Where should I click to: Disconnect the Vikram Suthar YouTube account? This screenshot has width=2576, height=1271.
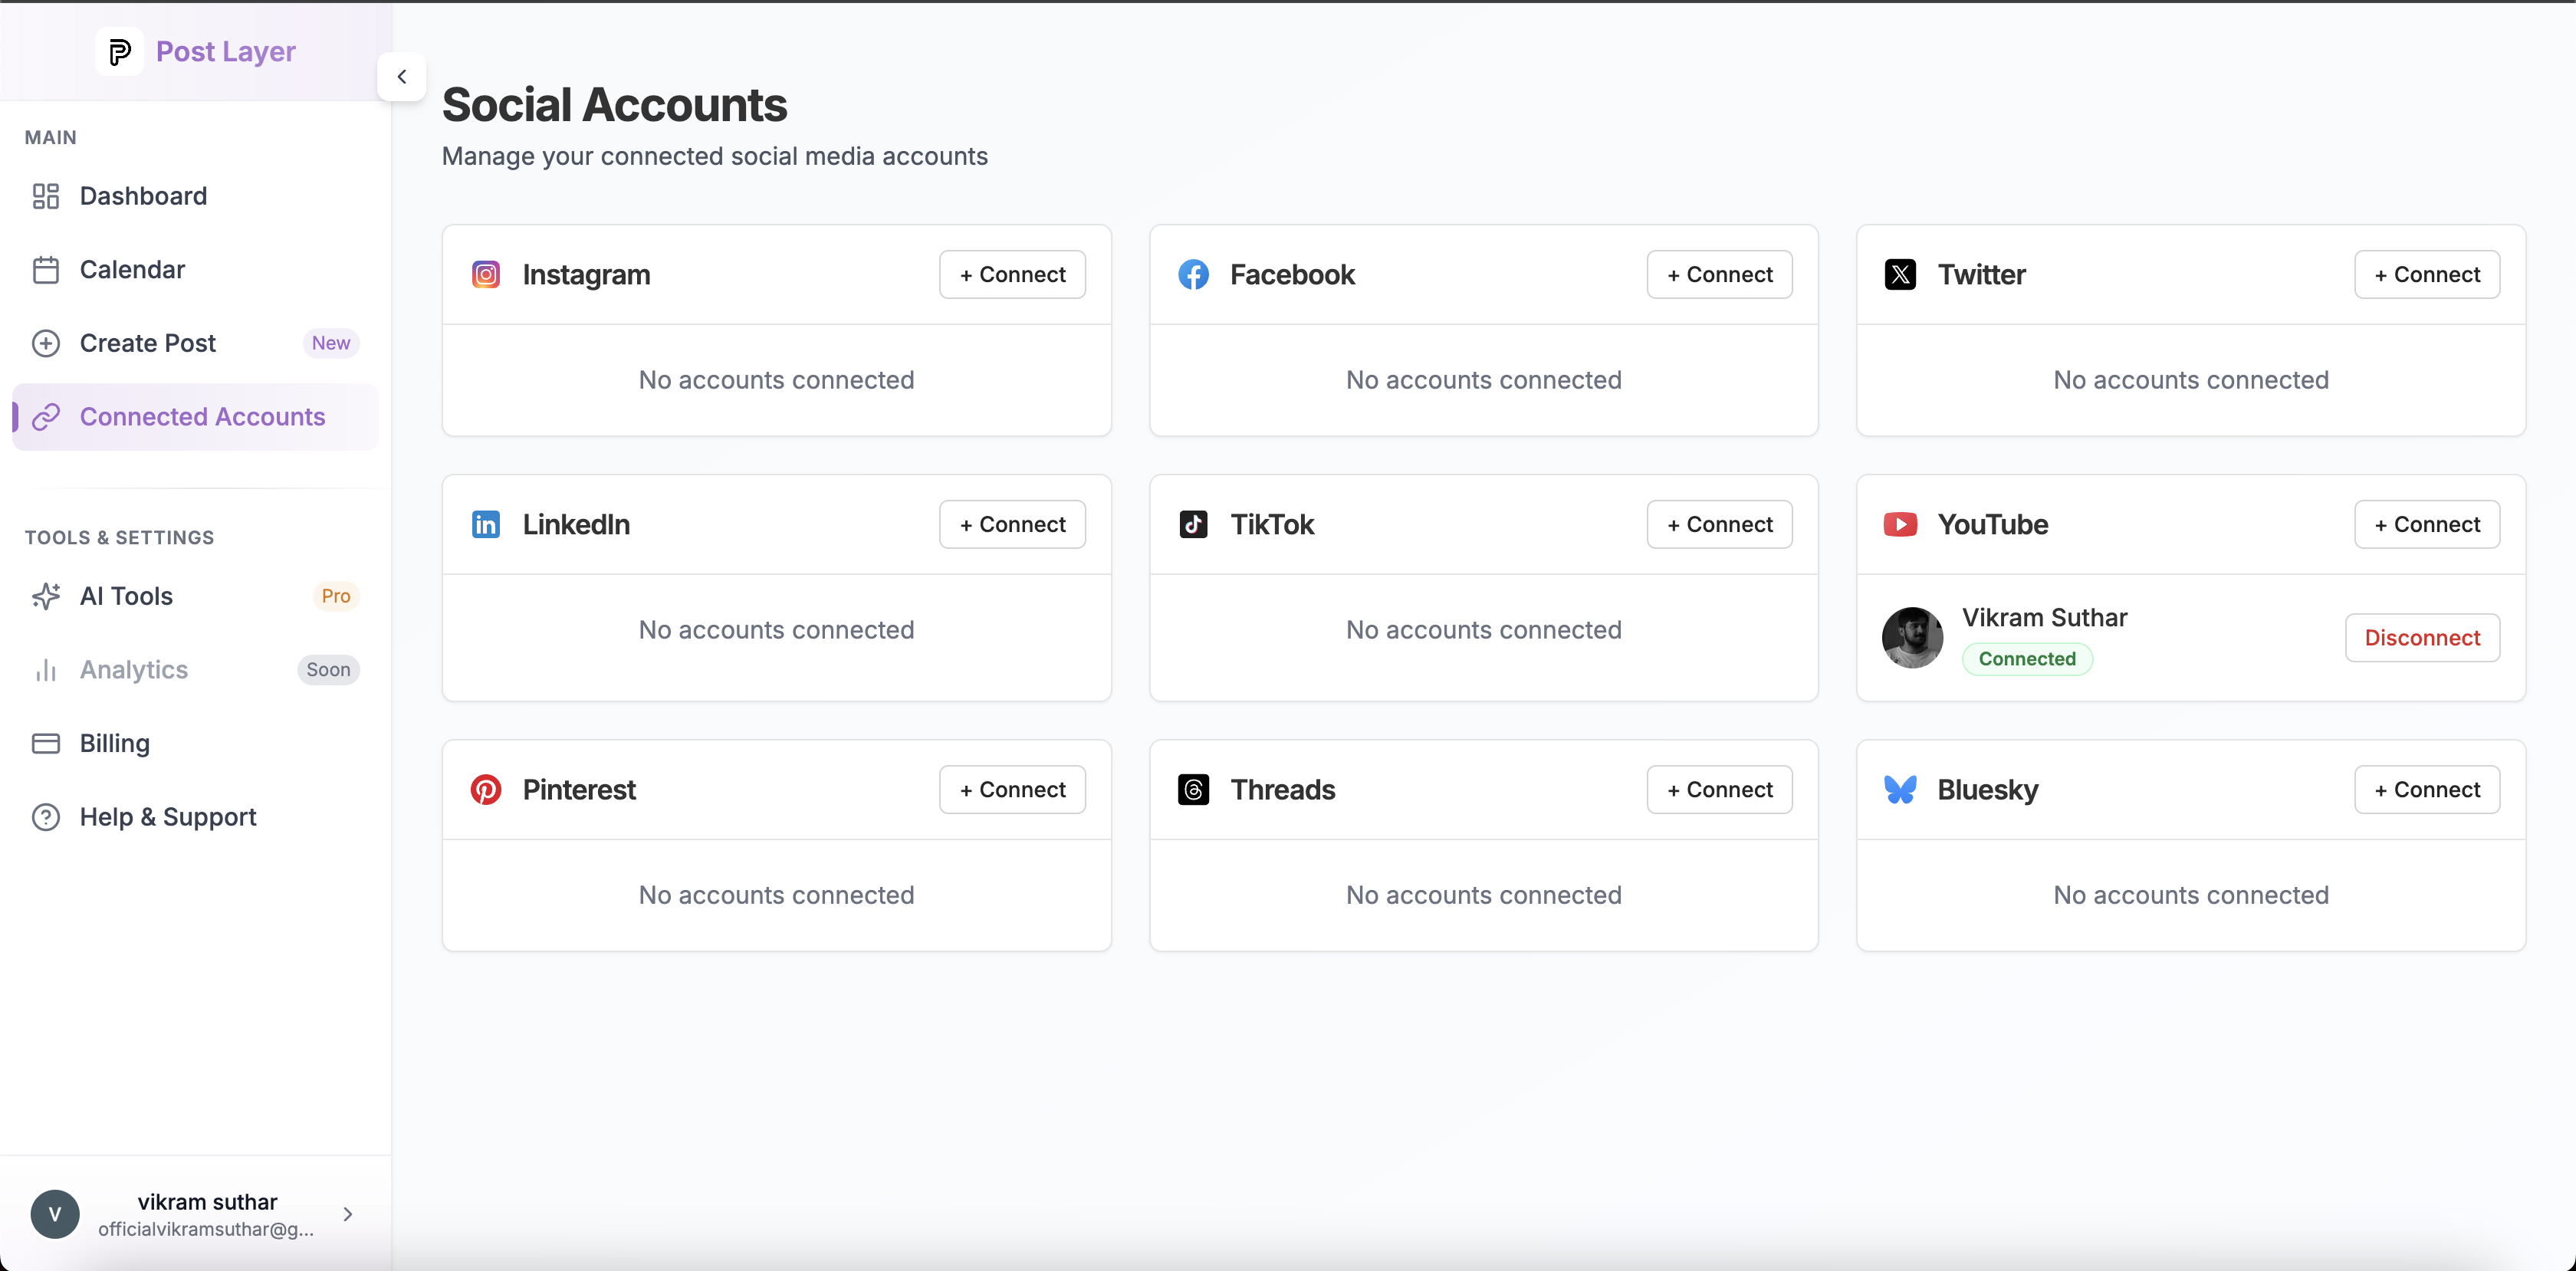tap(2422, 638)
